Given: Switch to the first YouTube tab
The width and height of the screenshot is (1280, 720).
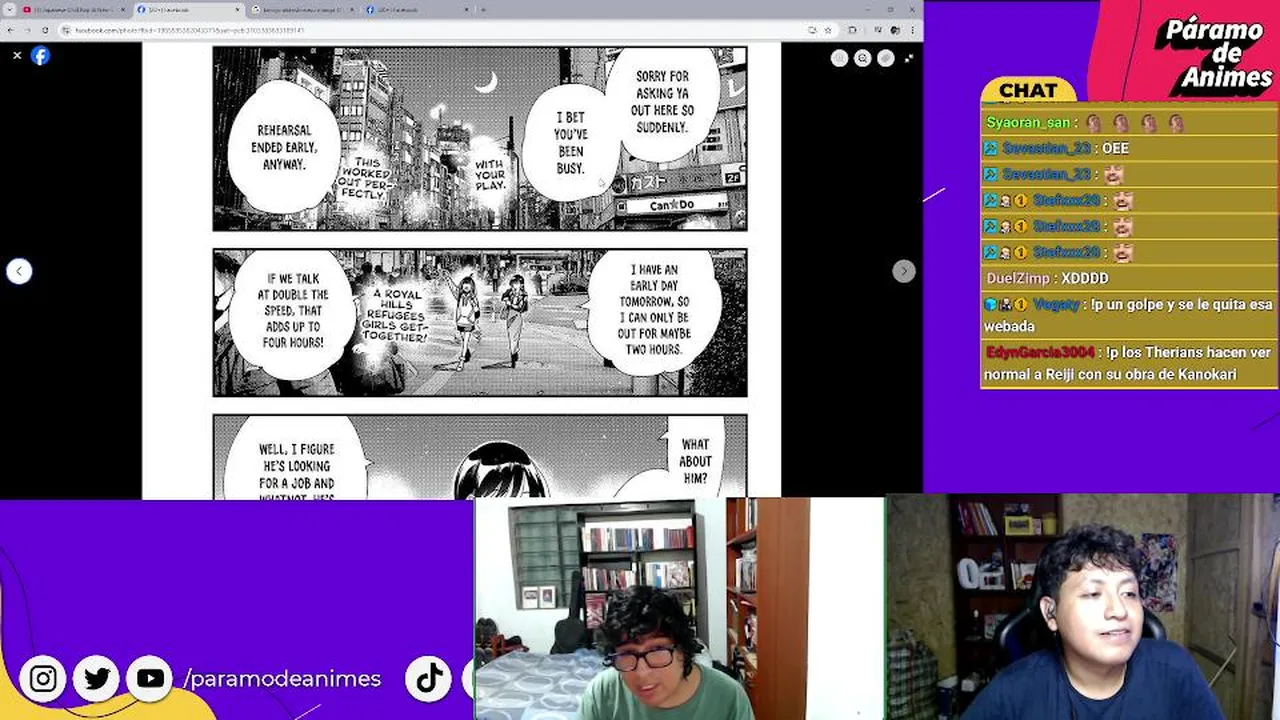Looking at the screenshot, I should pyautogui.click(x=74, y=9).
